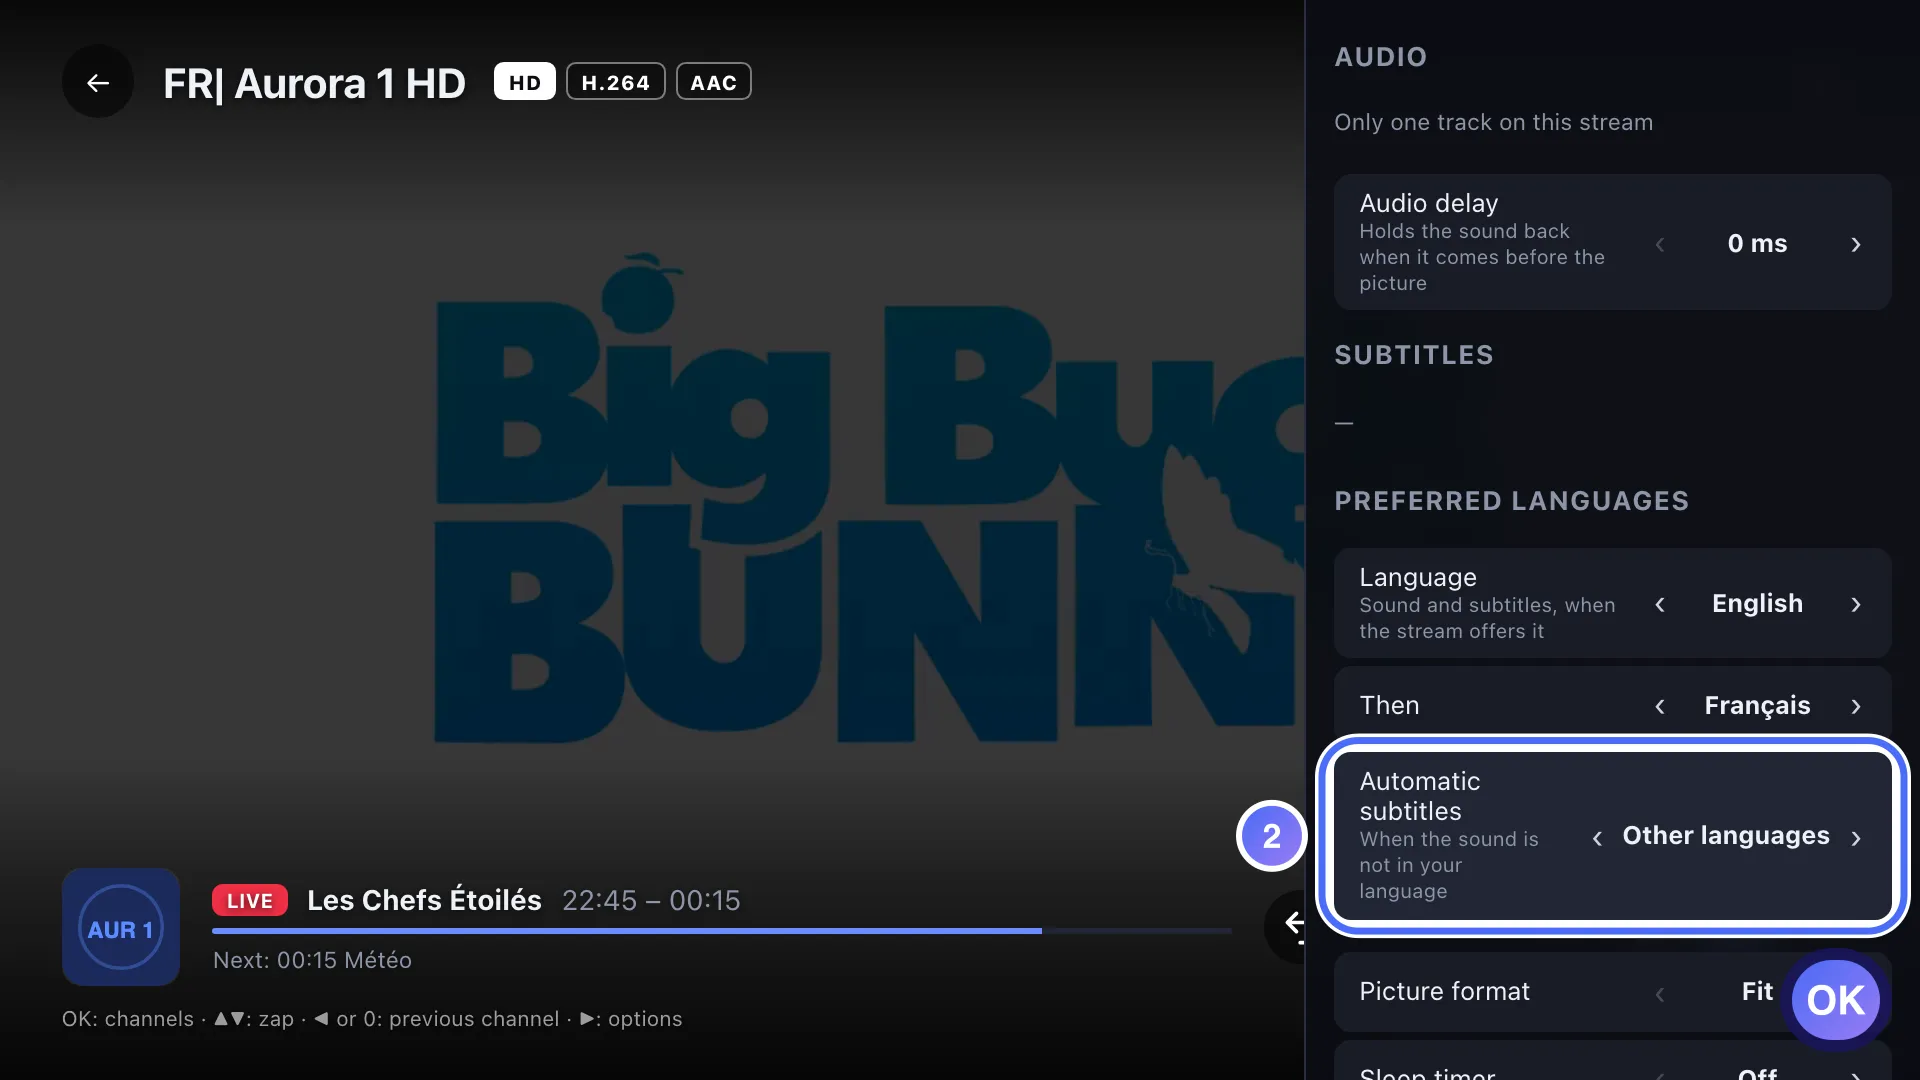1920x1080 pixels.
Task: Select the Audio delay setting row
Action: point(1612,242)
